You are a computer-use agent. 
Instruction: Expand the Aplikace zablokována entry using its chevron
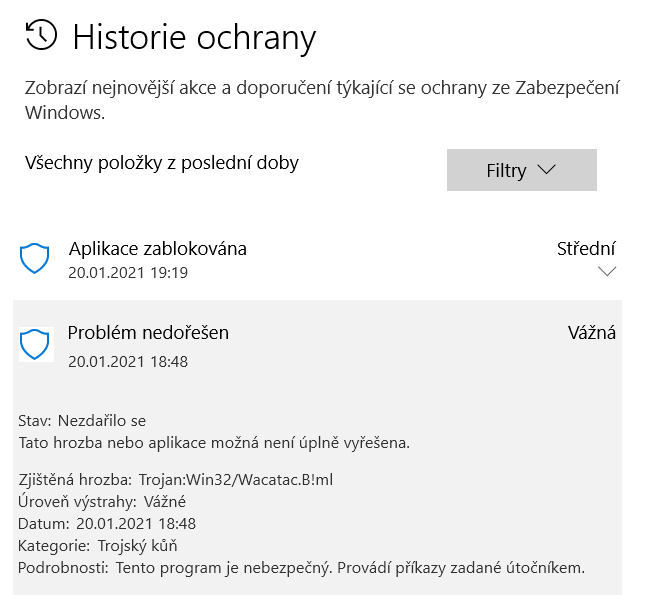click(x=606, y=271)
